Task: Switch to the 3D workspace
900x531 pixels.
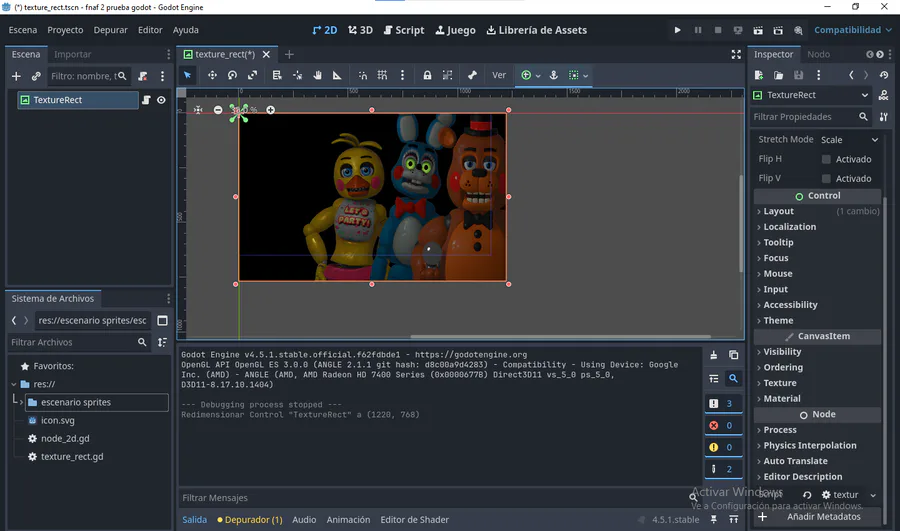Action: (360, 30)
